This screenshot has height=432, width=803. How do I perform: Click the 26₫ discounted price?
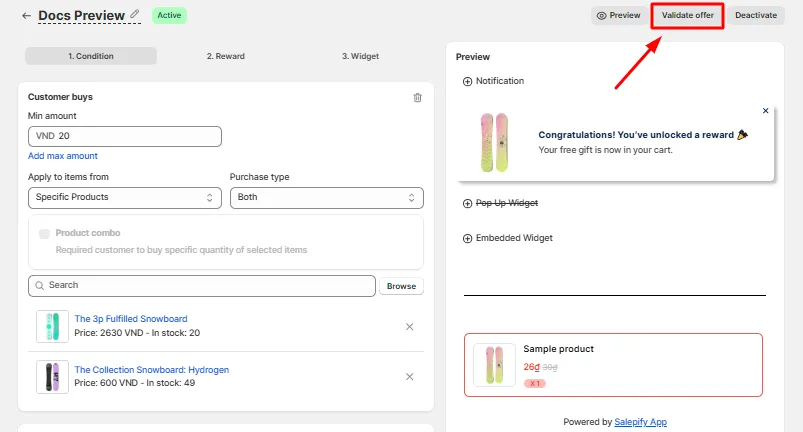point(531,367)
